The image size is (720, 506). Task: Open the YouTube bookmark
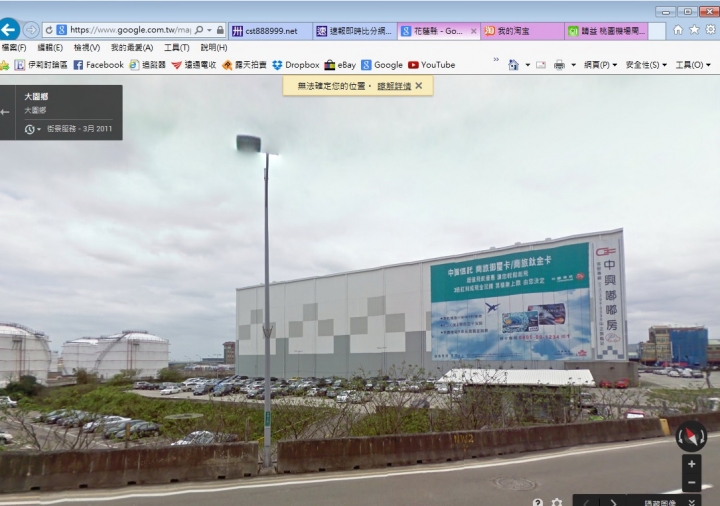(432, 65)
